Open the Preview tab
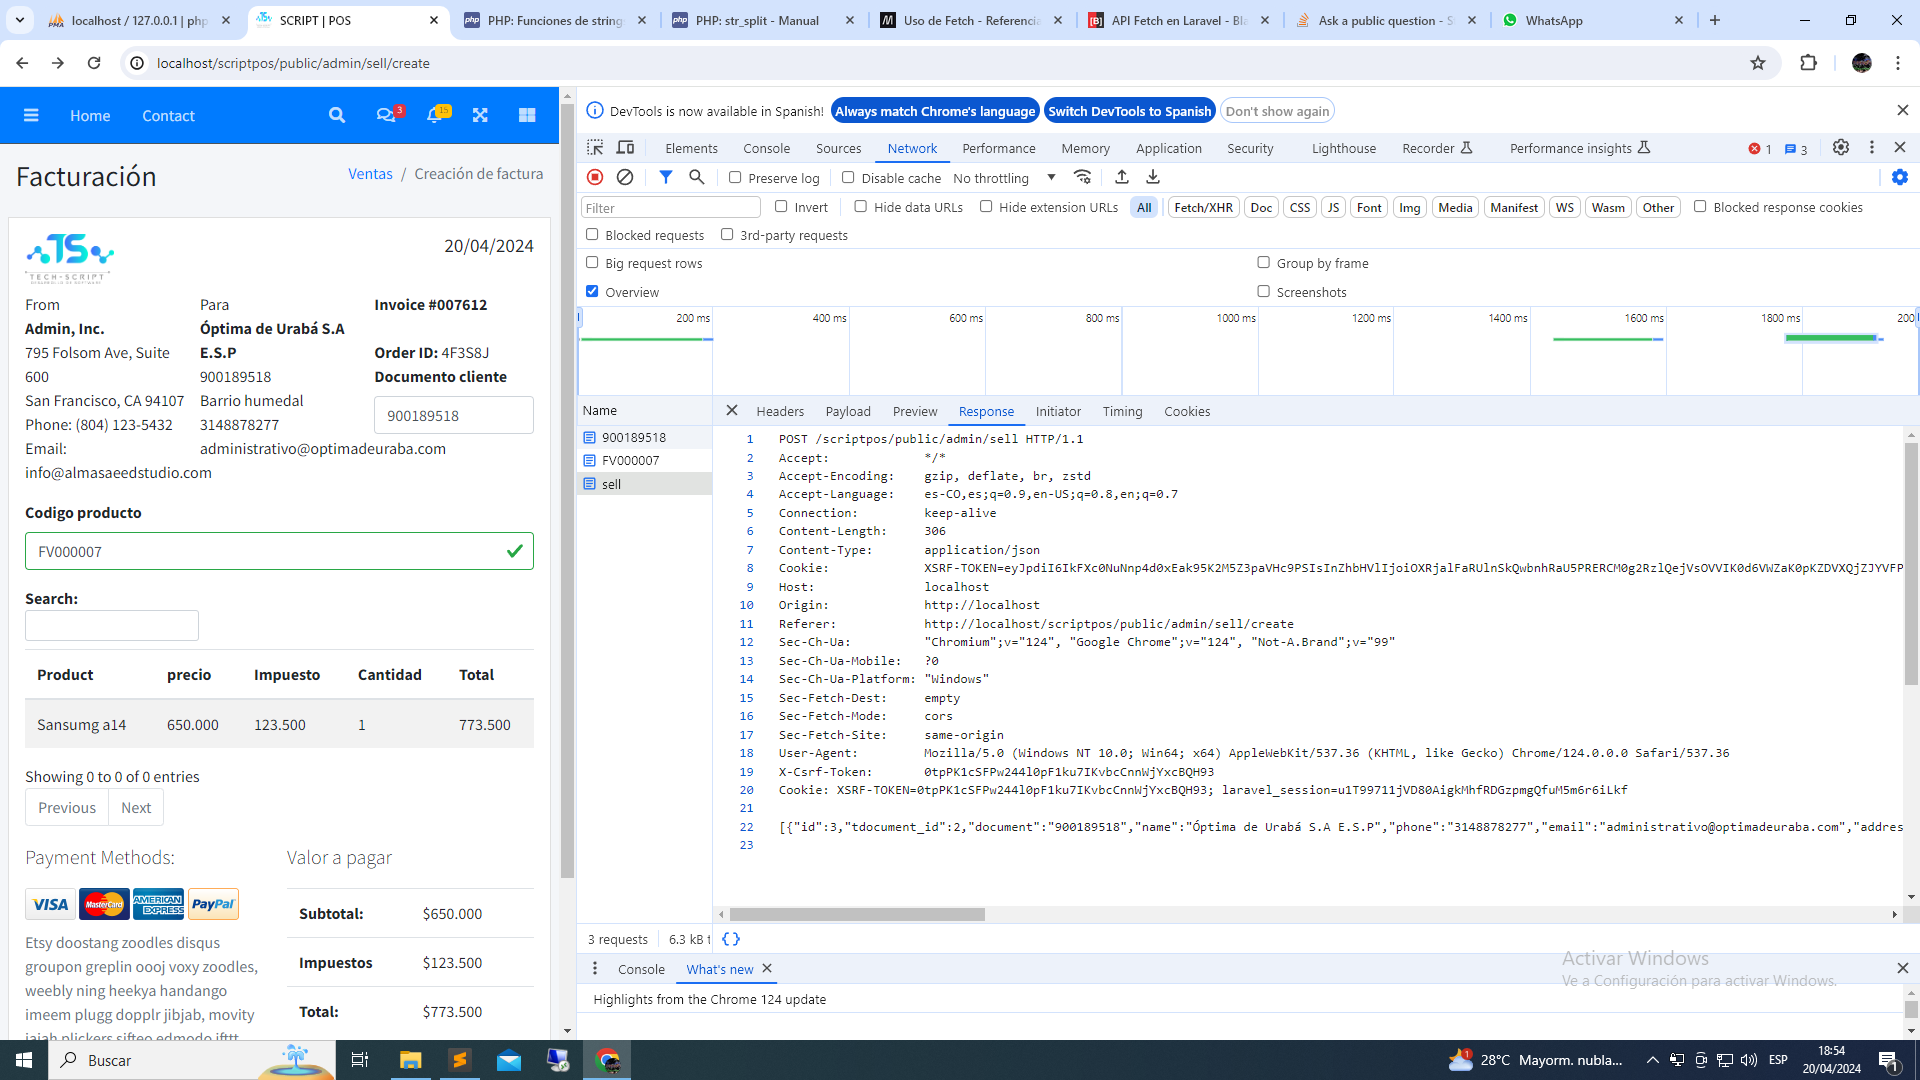This screenshot has height=1080, width=1920. coord(915,411)
